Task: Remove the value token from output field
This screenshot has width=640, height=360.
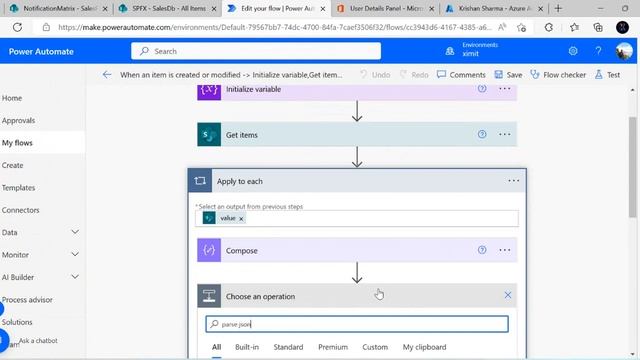Action: [x=241, y=219]
